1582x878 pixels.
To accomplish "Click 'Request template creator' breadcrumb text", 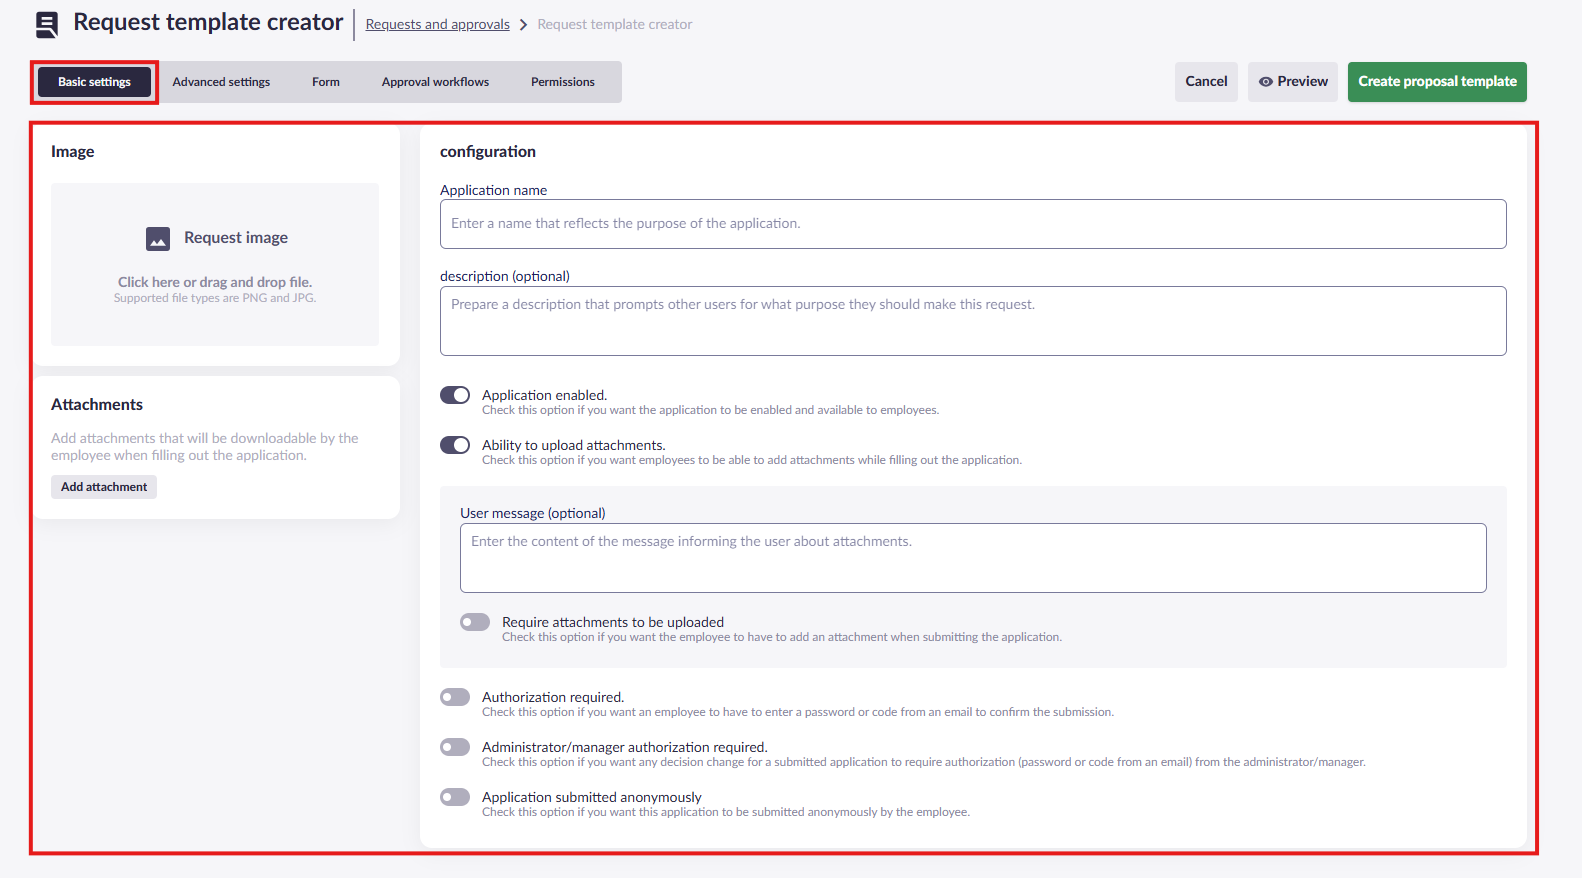I will click(615, 25).
